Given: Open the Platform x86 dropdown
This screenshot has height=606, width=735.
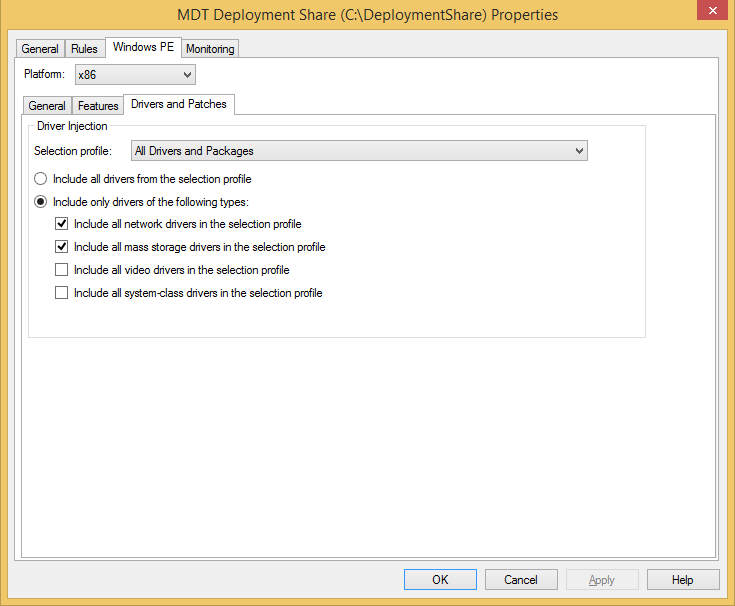Looking at the screenshot, I should pos(135,75).
